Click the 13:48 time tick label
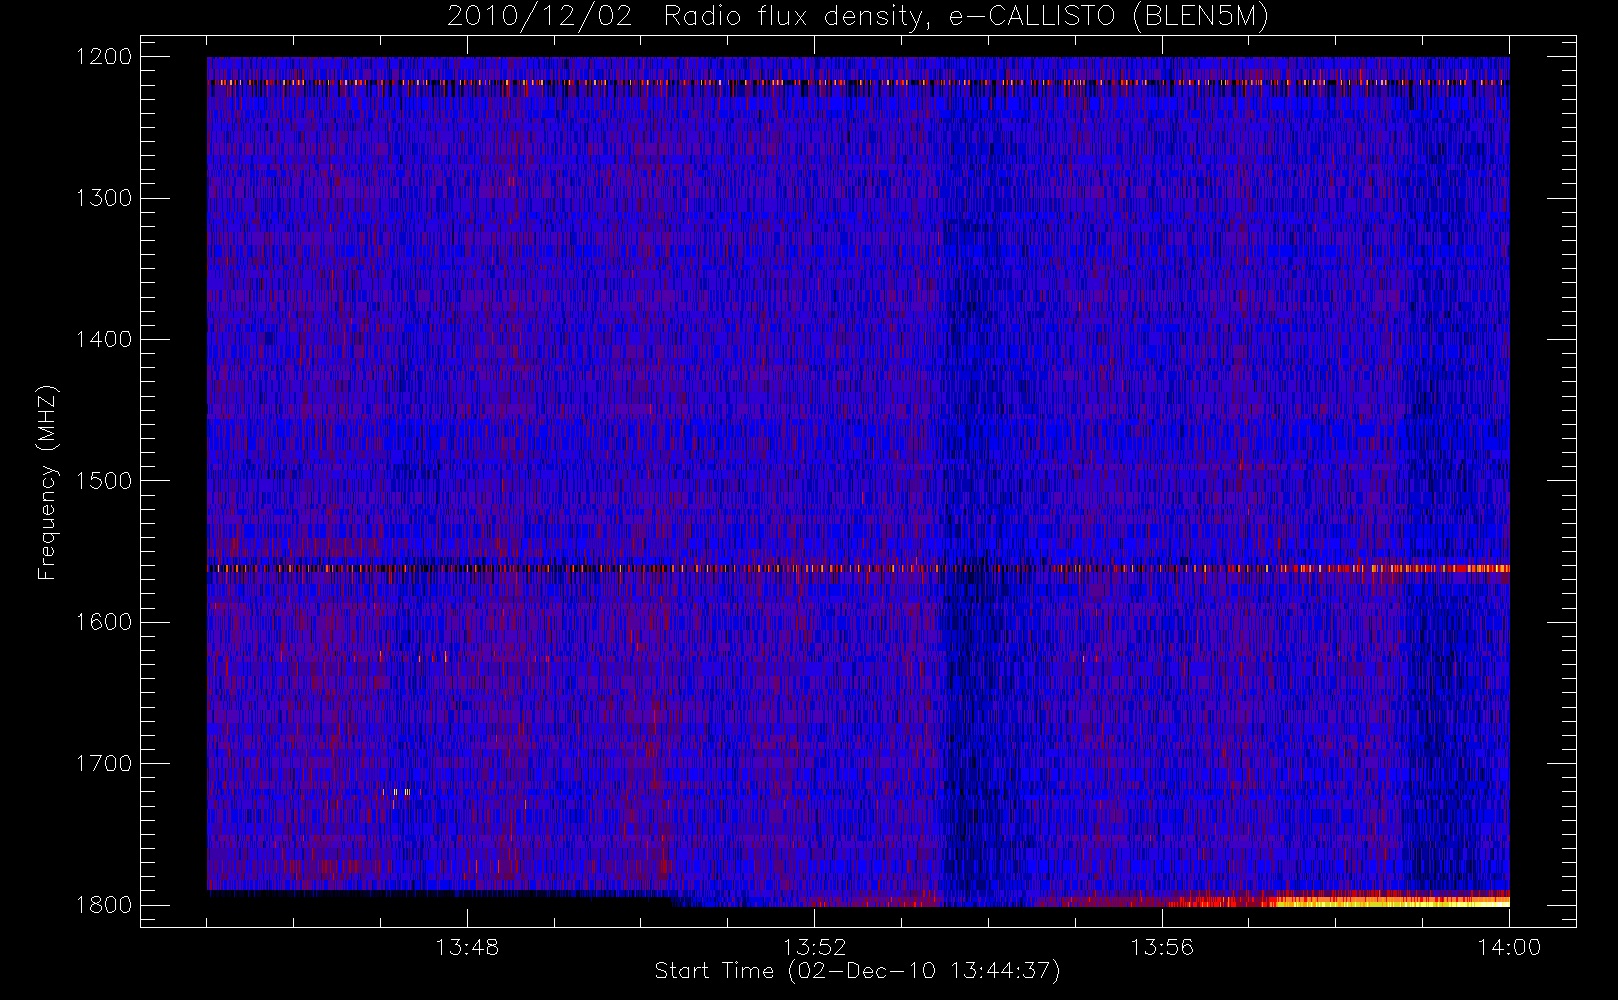1618x1000 pixels. coord(467,947)
